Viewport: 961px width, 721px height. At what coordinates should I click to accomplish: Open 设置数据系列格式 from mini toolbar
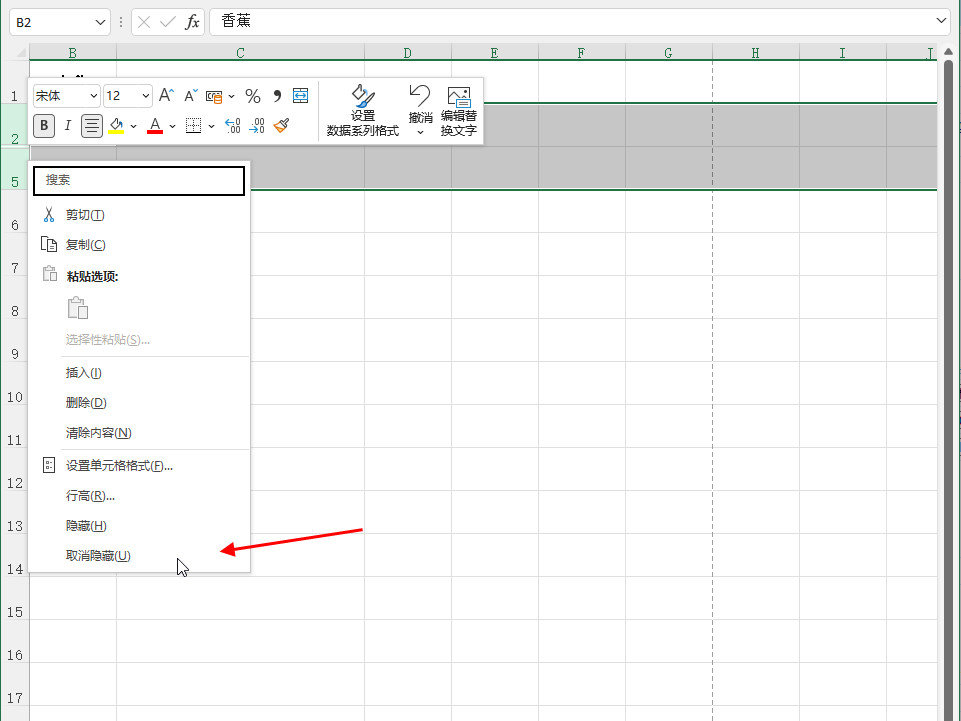point(363,110)
